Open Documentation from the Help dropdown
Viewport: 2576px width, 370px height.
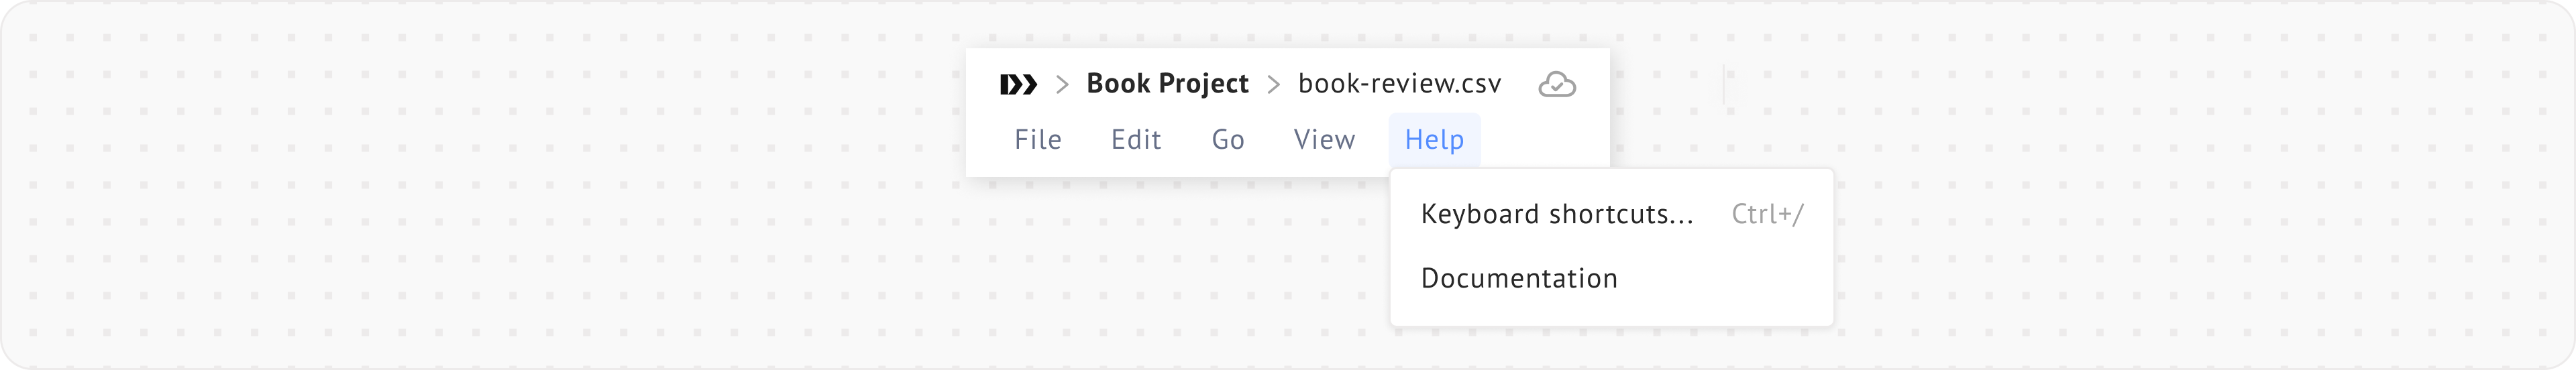tap(1518, 278)
